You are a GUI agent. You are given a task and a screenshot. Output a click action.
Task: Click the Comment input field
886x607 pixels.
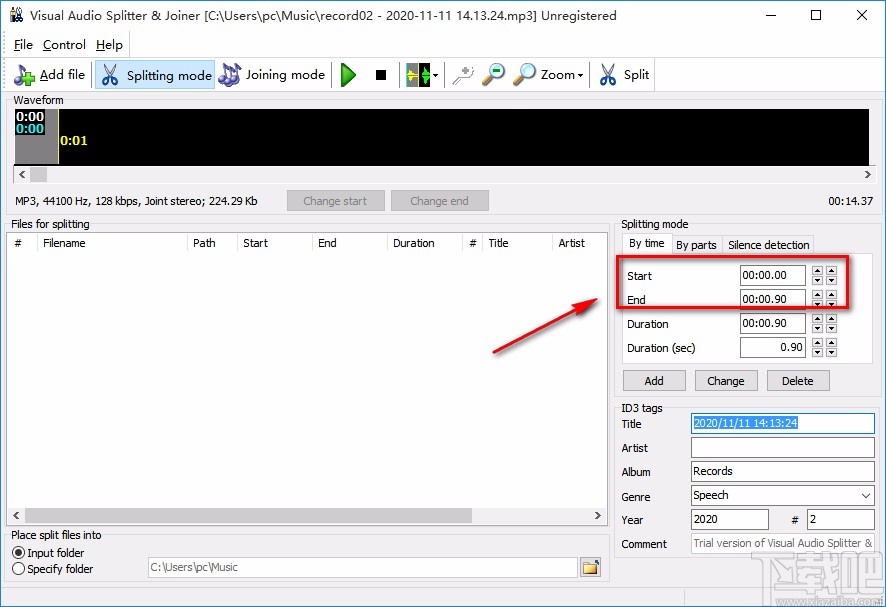[x=783, y=543]
